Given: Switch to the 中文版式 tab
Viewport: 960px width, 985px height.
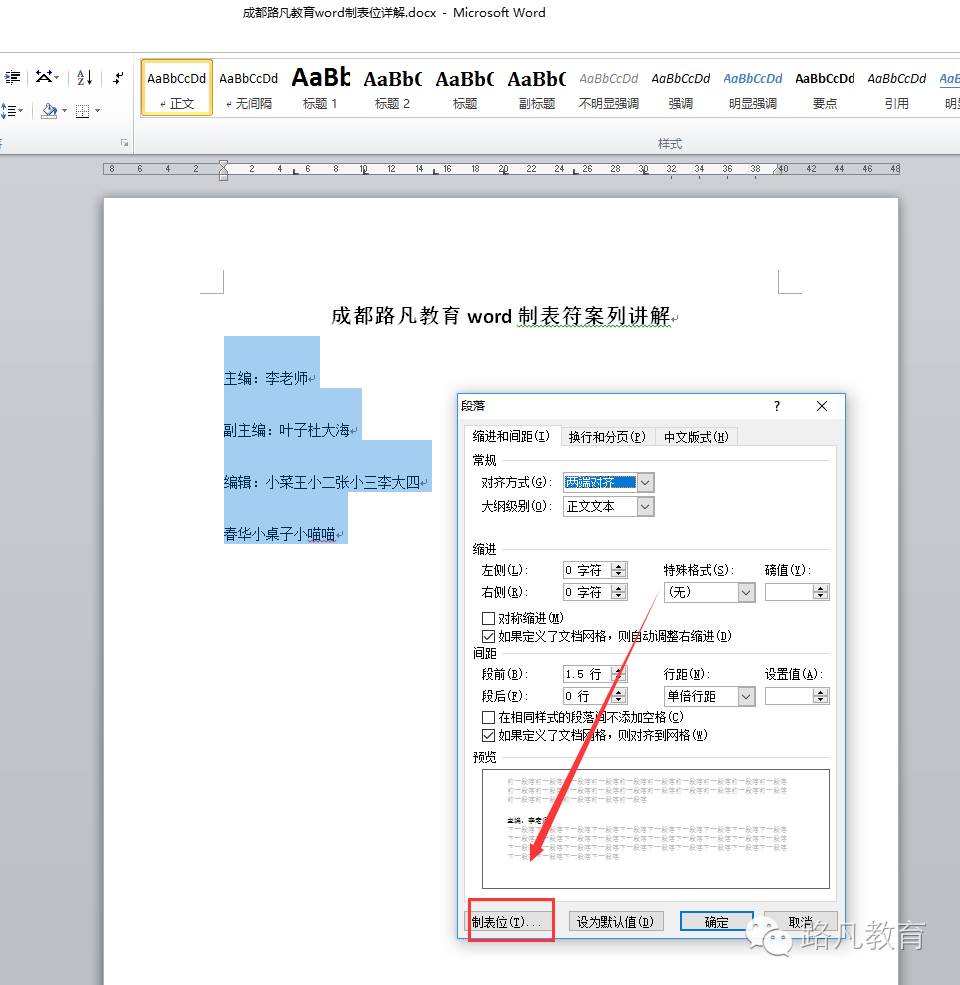Looking at the screenshot, I should tap(696, 437).
